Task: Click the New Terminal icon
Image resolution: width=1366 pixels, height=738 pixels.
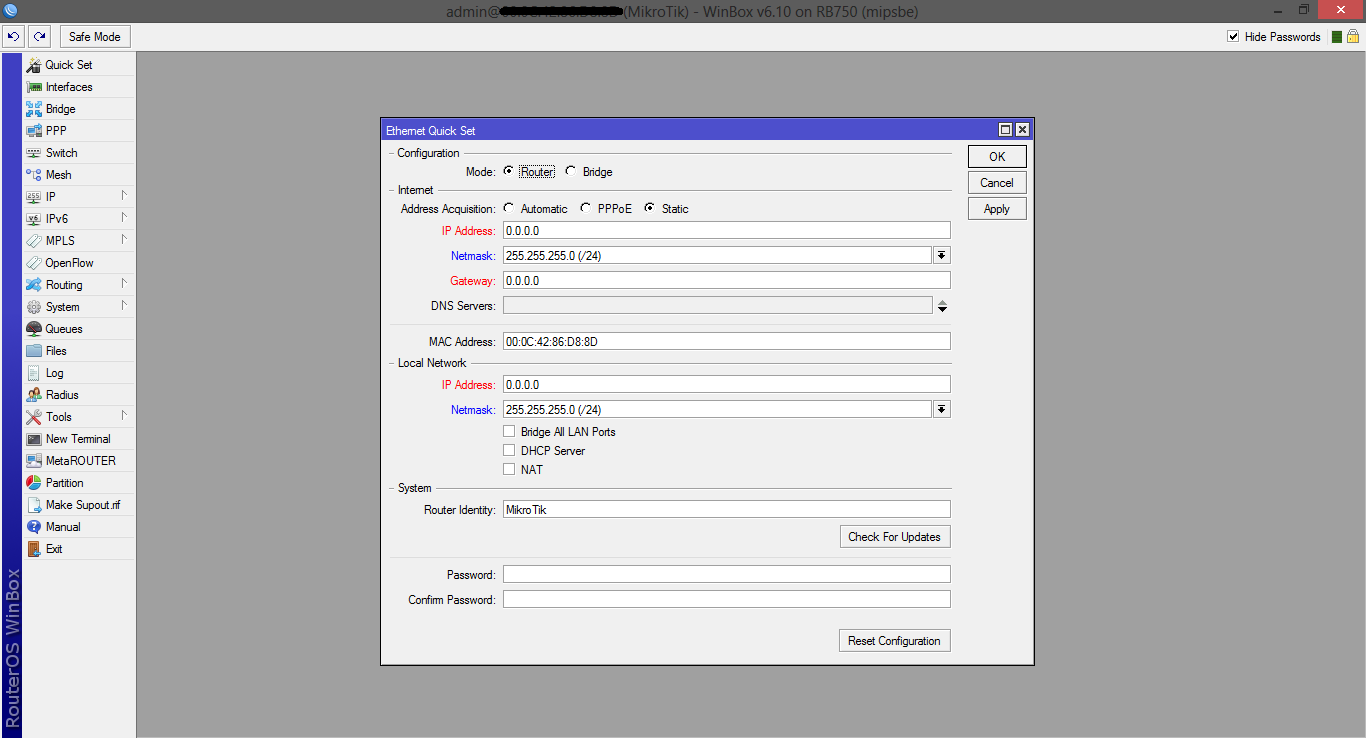Action: [x=34, y=439]
